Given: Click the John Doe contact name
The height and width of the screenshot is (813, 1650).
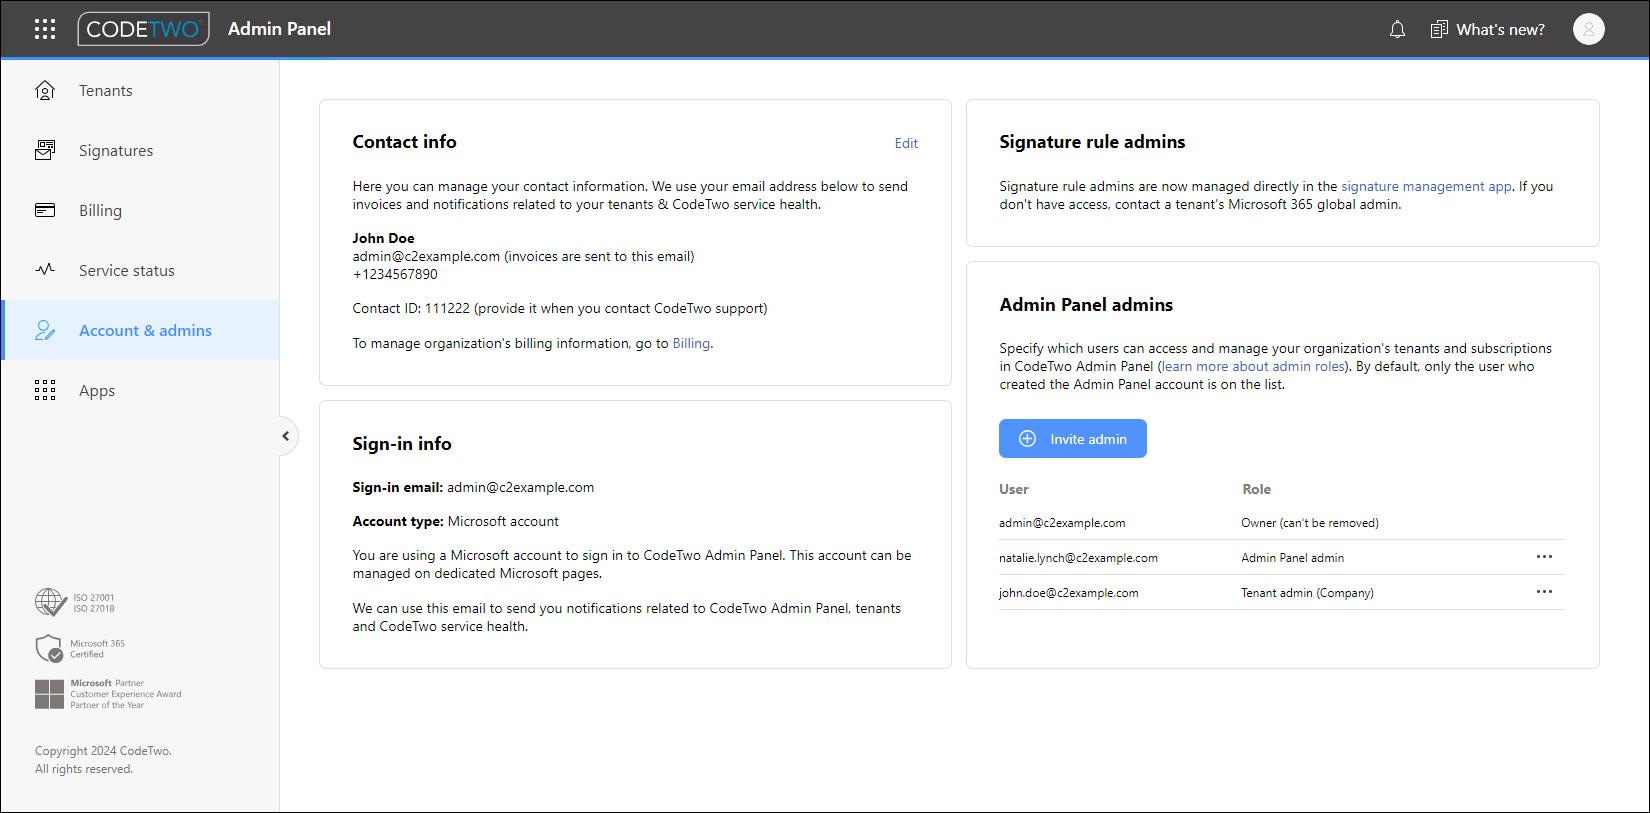Looking at the screenshot, I should (383, 238).
